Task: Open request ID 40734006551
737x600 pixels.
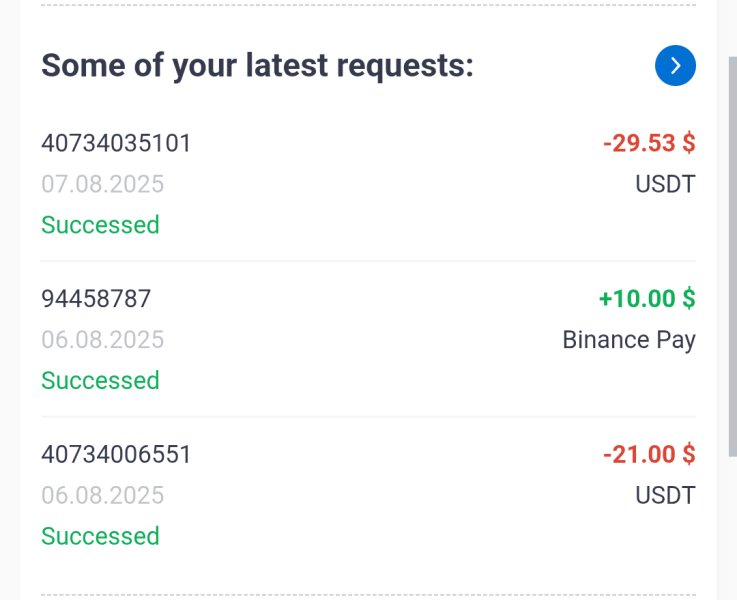Action: tap(116, 454)
